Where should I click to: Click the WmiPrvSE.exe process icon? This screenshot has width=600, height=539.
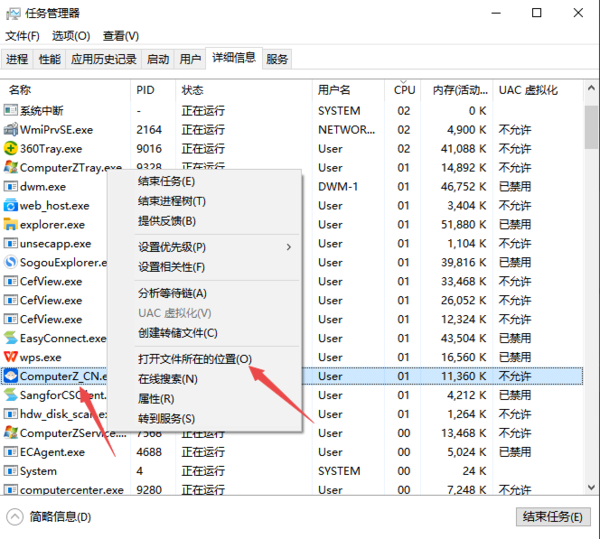[x=11, y=130]
